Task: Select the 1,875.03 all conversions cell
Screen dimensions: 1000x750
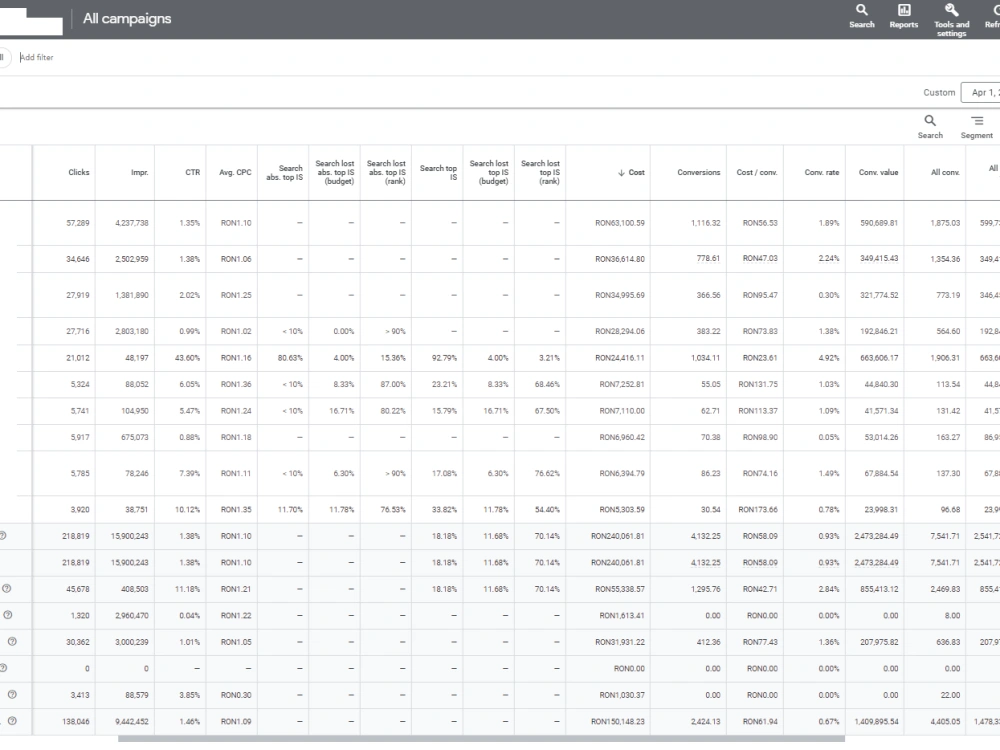Action: (x=945, y=223)
